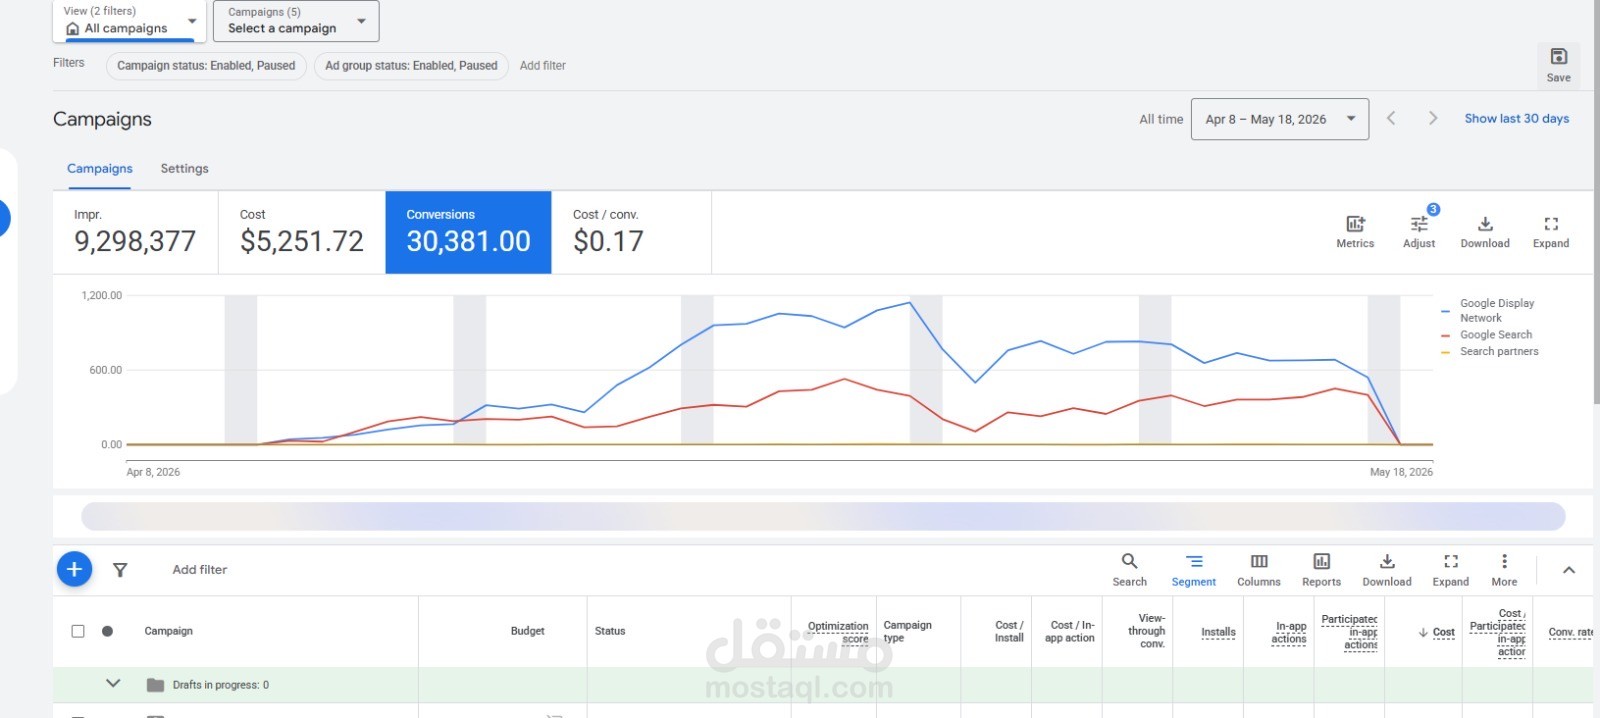Expand the Drafts in progress row
Image resolution: width=1600 pixels, height=718 pixels.
pos(113,684)
